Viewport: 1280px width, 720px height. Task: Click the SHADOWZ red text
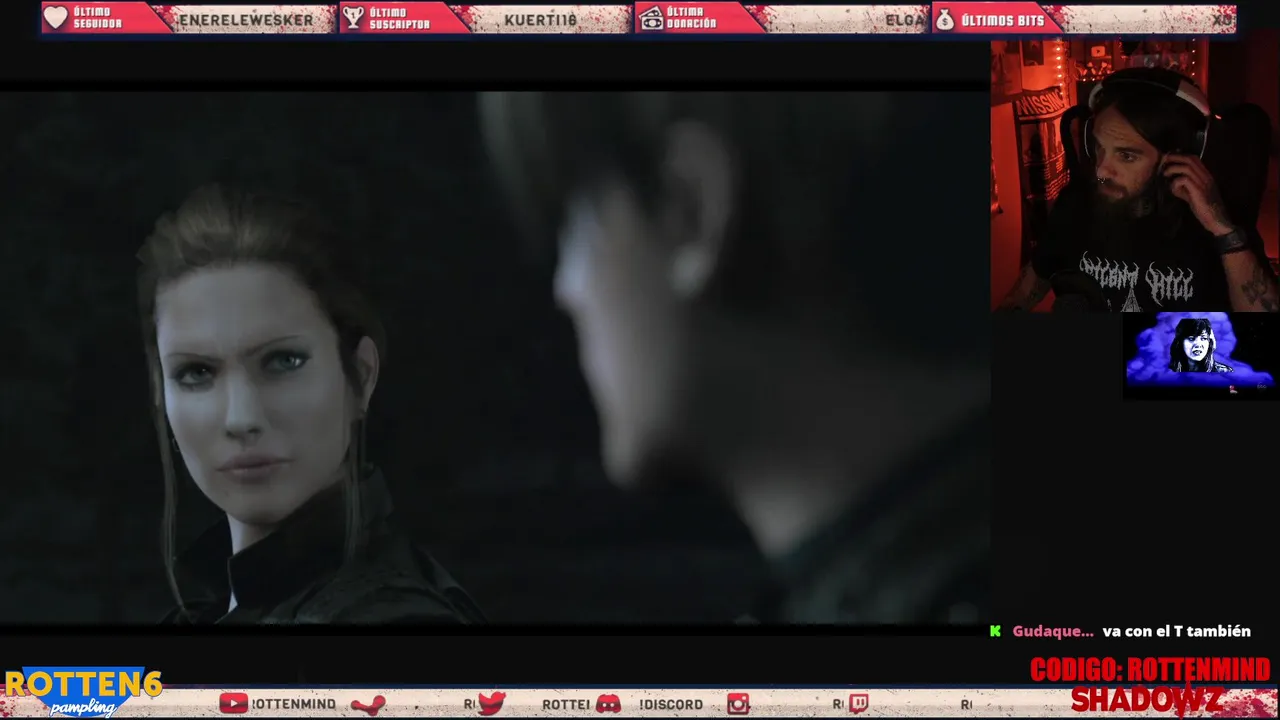(x=1147, y=699)
